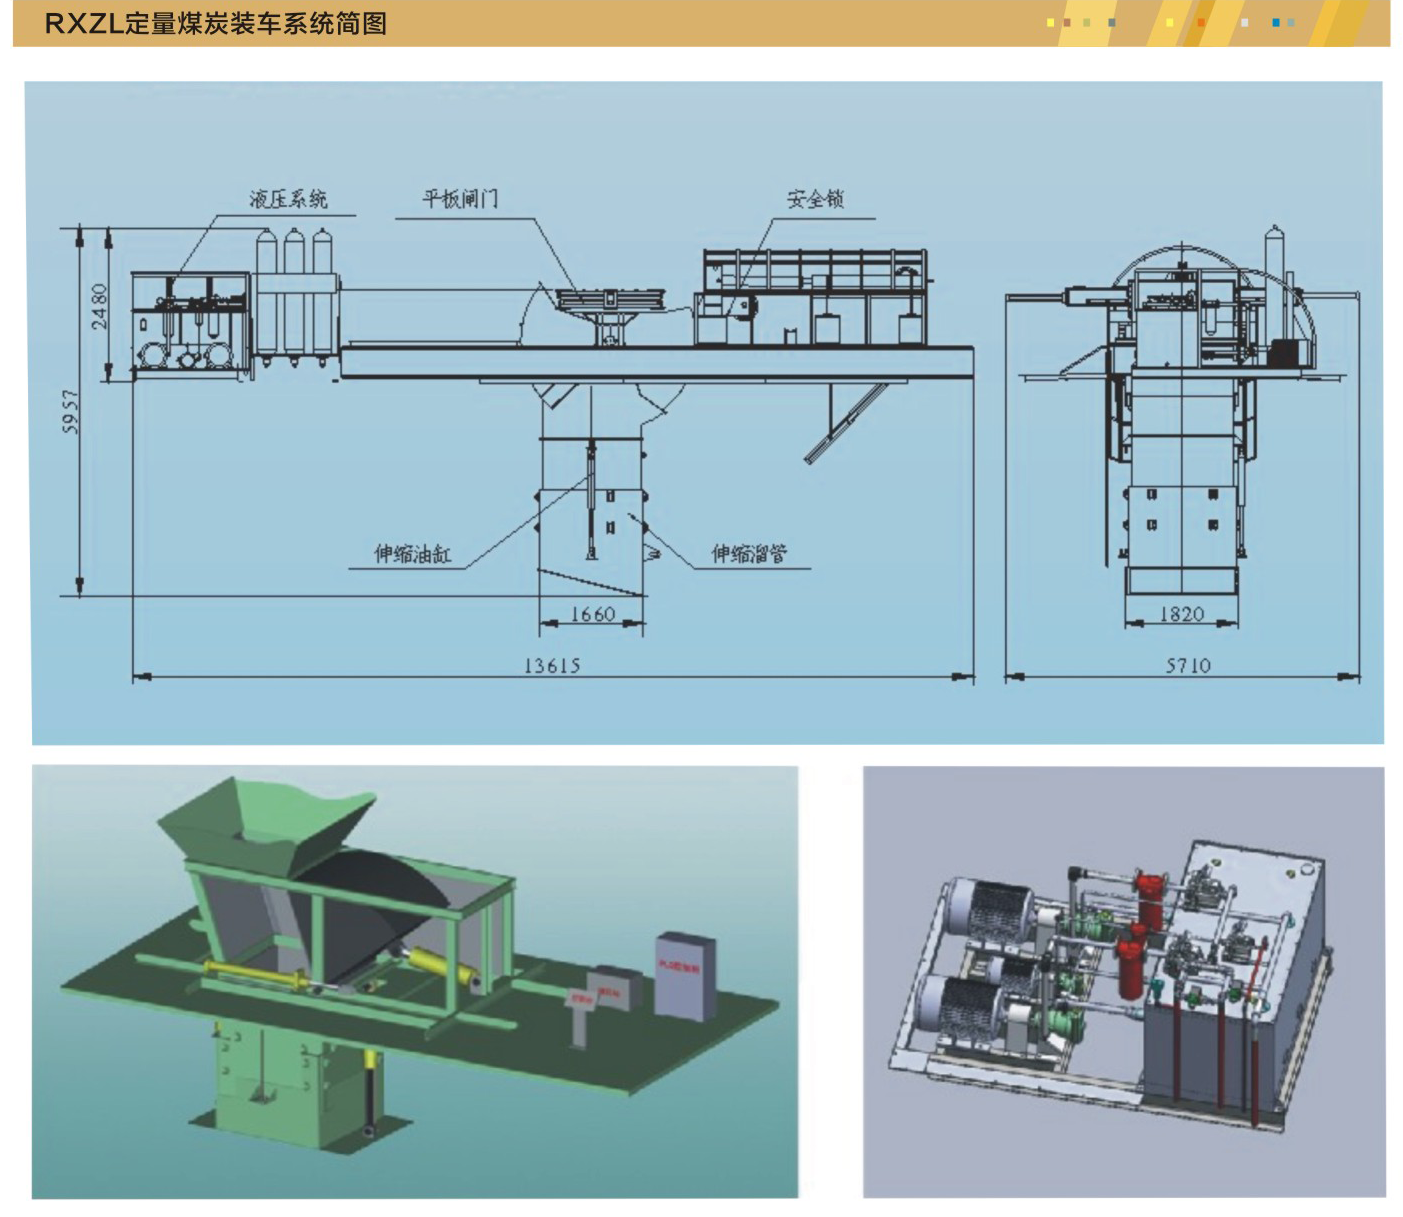Click the vertical 5957 height dimension
1403x1217 pixels.
[70, 411]
